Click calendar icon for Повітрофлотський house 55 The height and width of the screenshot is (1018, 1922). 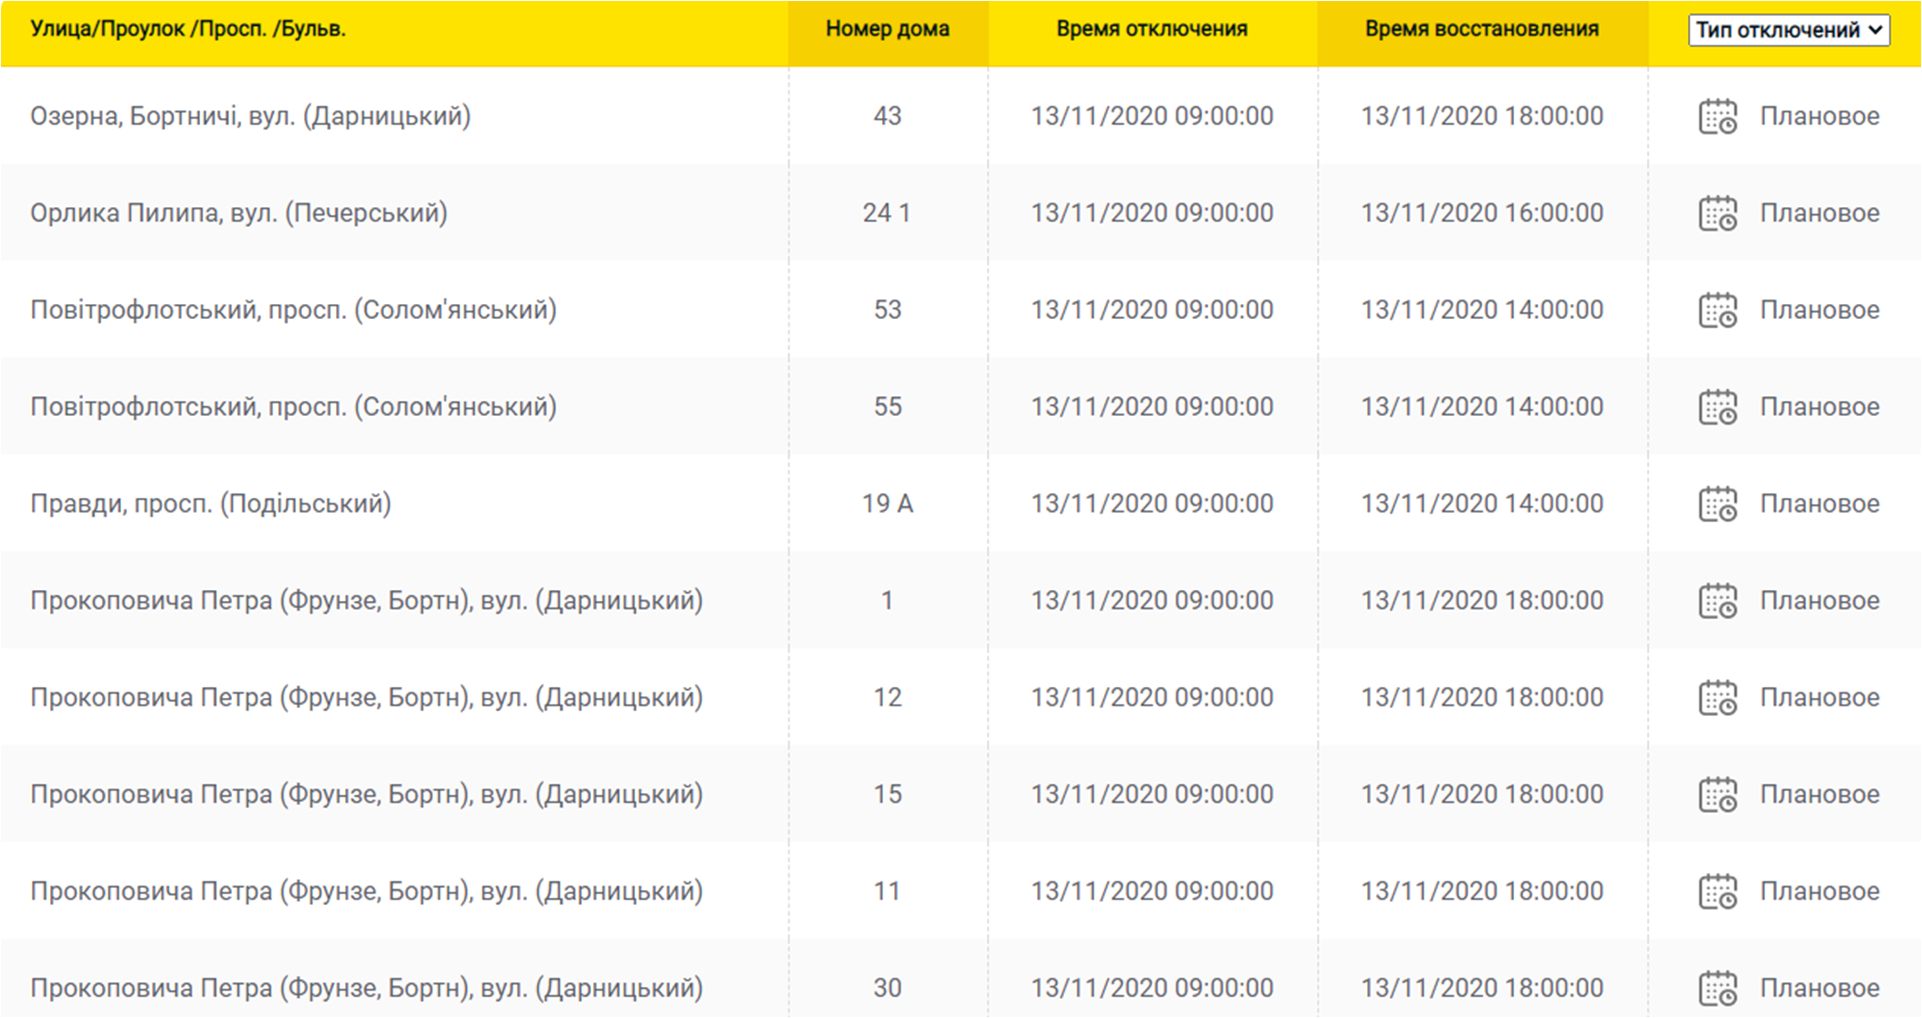click(1717, 408)
